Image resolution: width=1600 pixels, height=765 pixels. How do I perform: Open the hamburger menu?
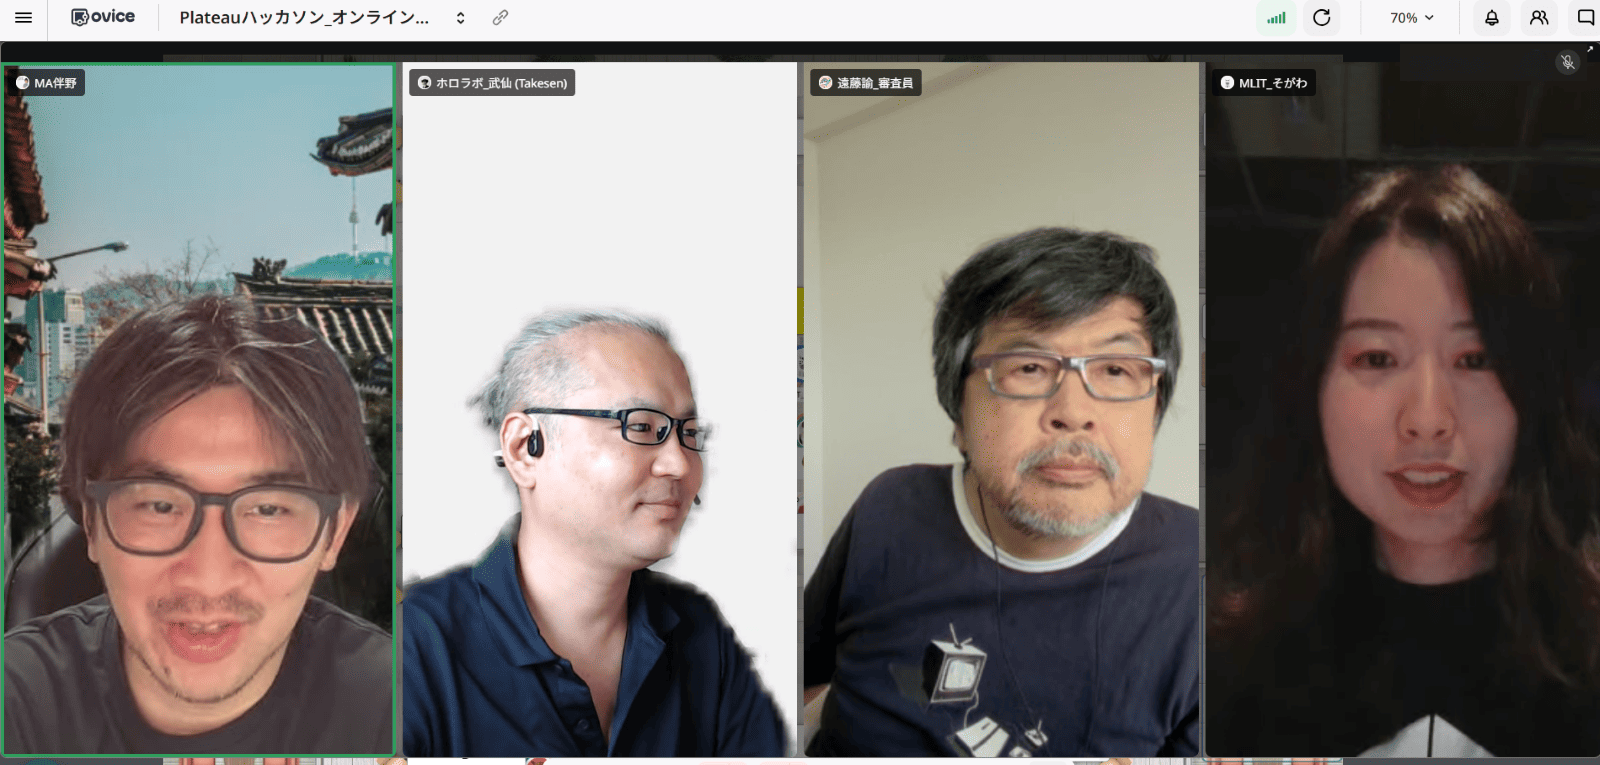click(24, 18)
